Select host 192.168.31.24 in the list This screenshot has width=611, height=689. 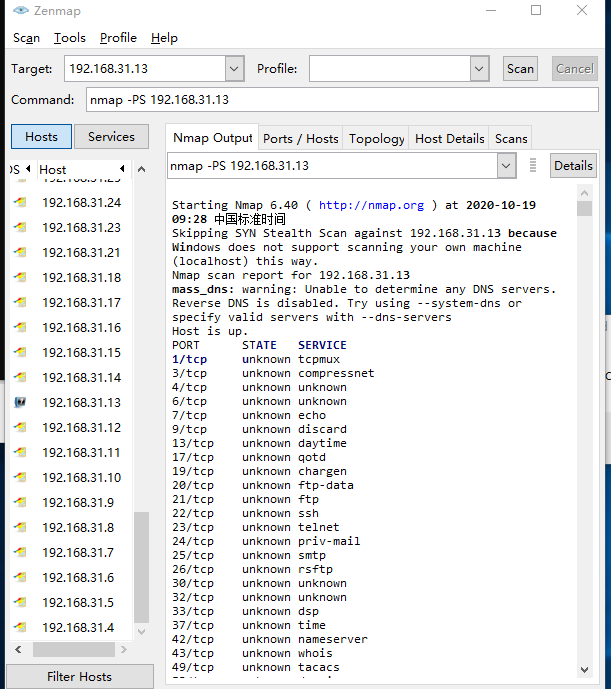(x=81, y=203)
